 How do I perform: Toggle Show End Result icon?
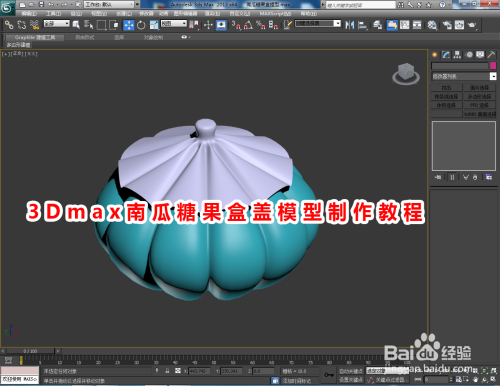[x=452, y=177]
